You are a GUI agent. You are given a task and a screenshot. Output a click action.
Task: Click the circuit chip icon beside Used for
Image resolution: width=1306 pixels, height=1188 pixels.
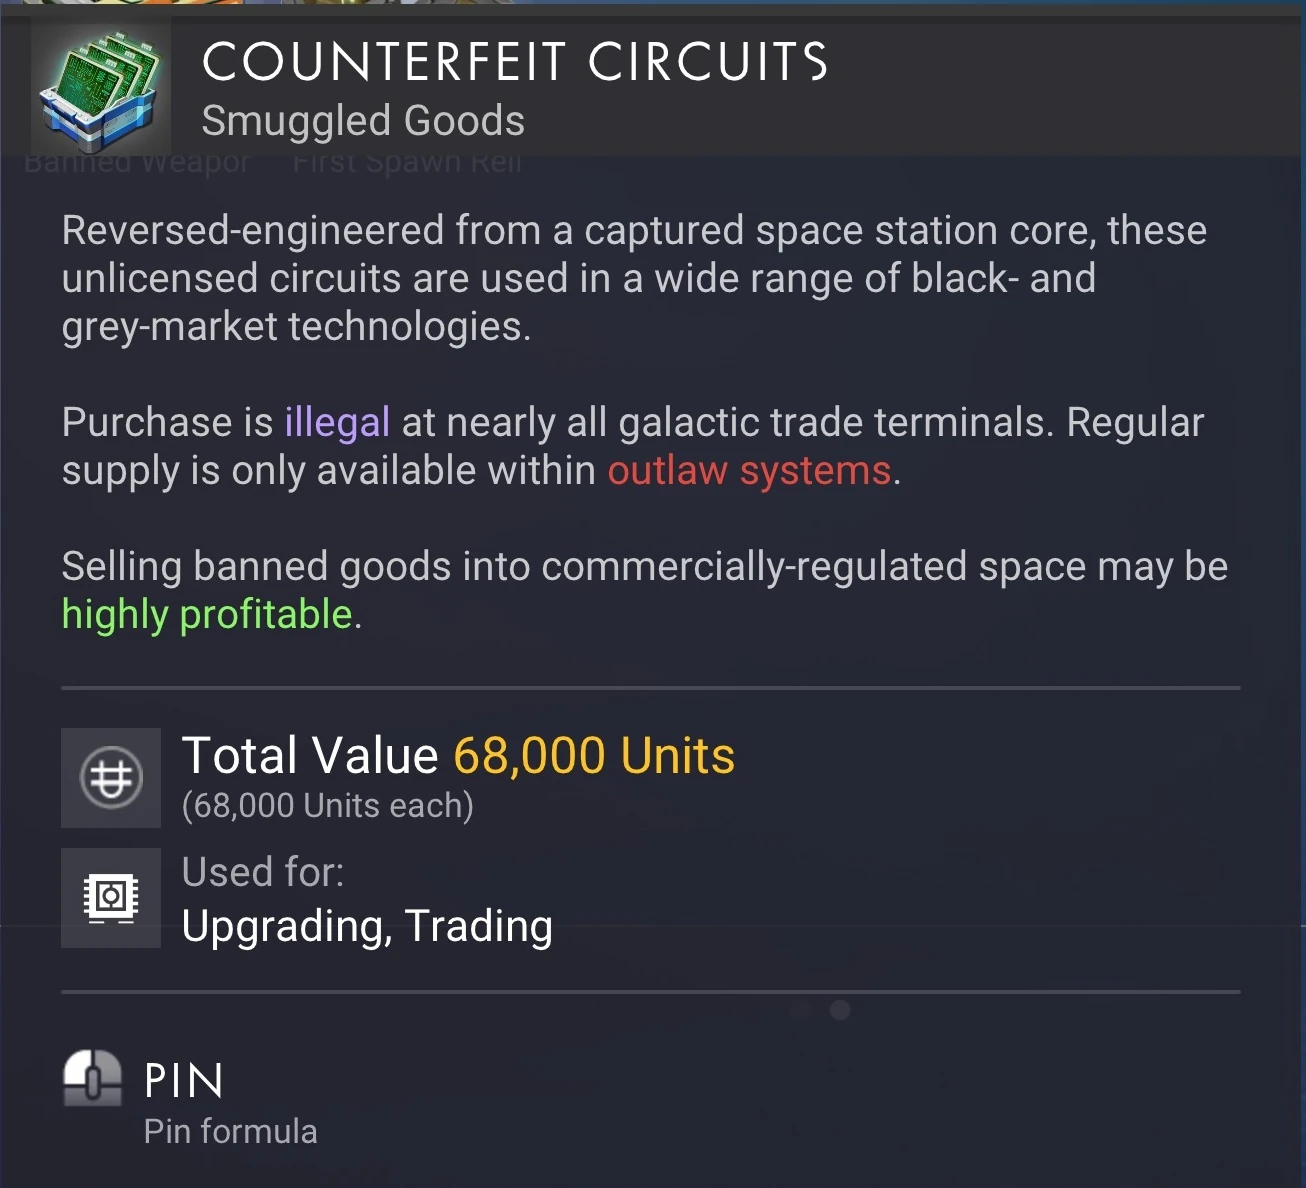111,898
